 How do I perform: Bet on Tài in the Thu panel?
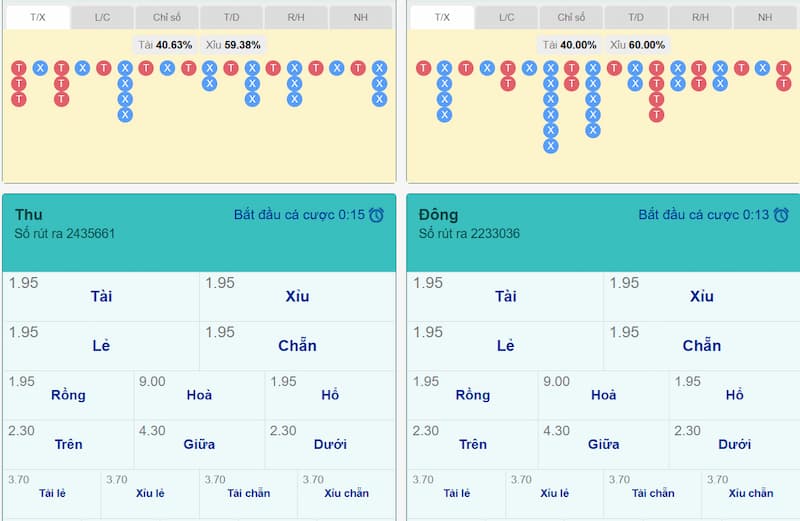pos(101,297)
